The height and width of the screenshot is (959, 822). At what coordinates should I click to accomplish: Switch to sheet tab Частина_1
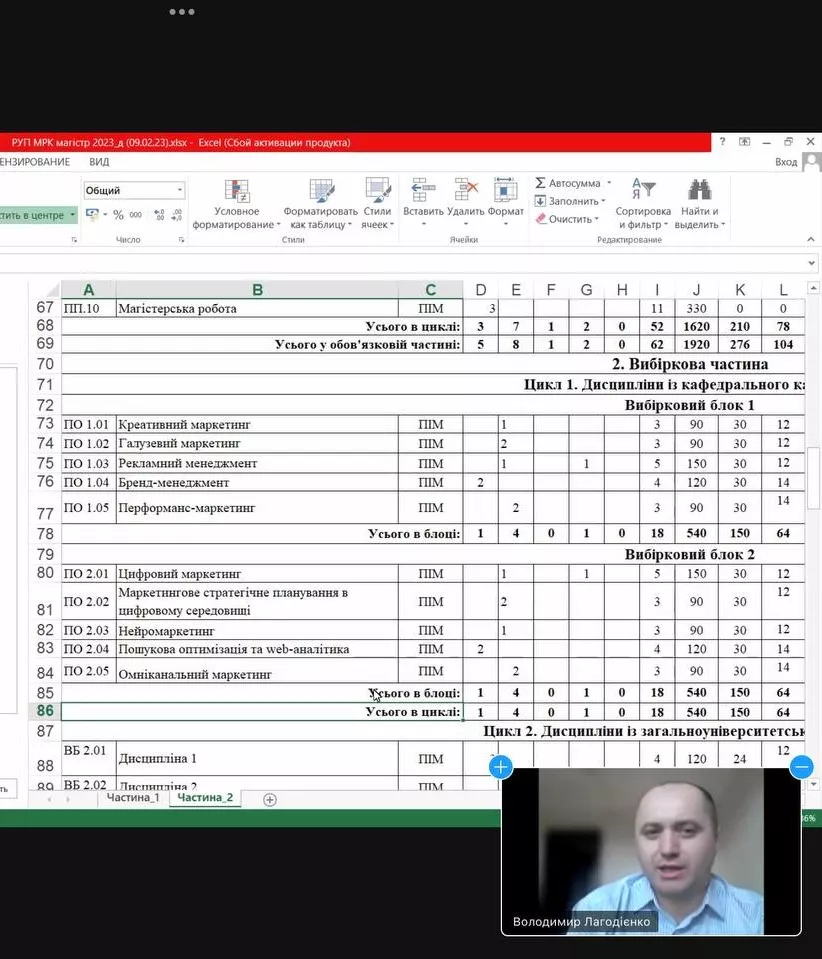pyautogui.click(x=133, y=798)
